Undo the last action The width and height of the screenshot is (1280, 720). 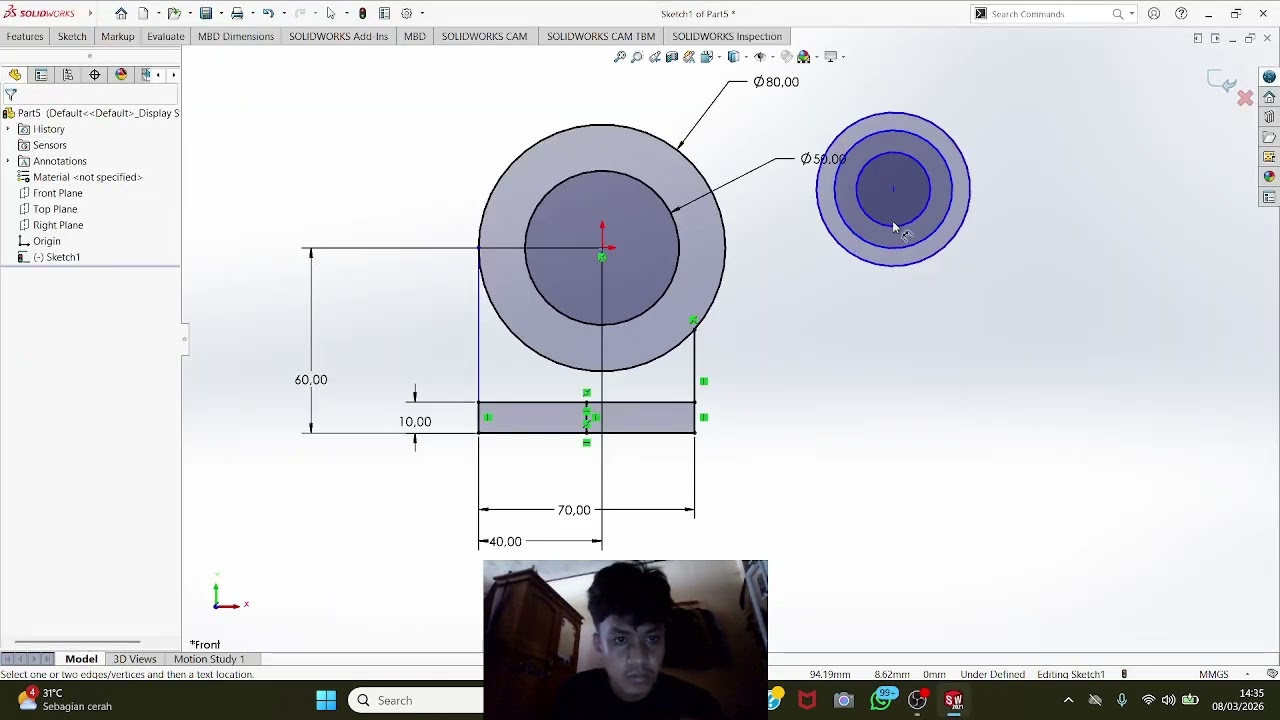click(268, 14)
